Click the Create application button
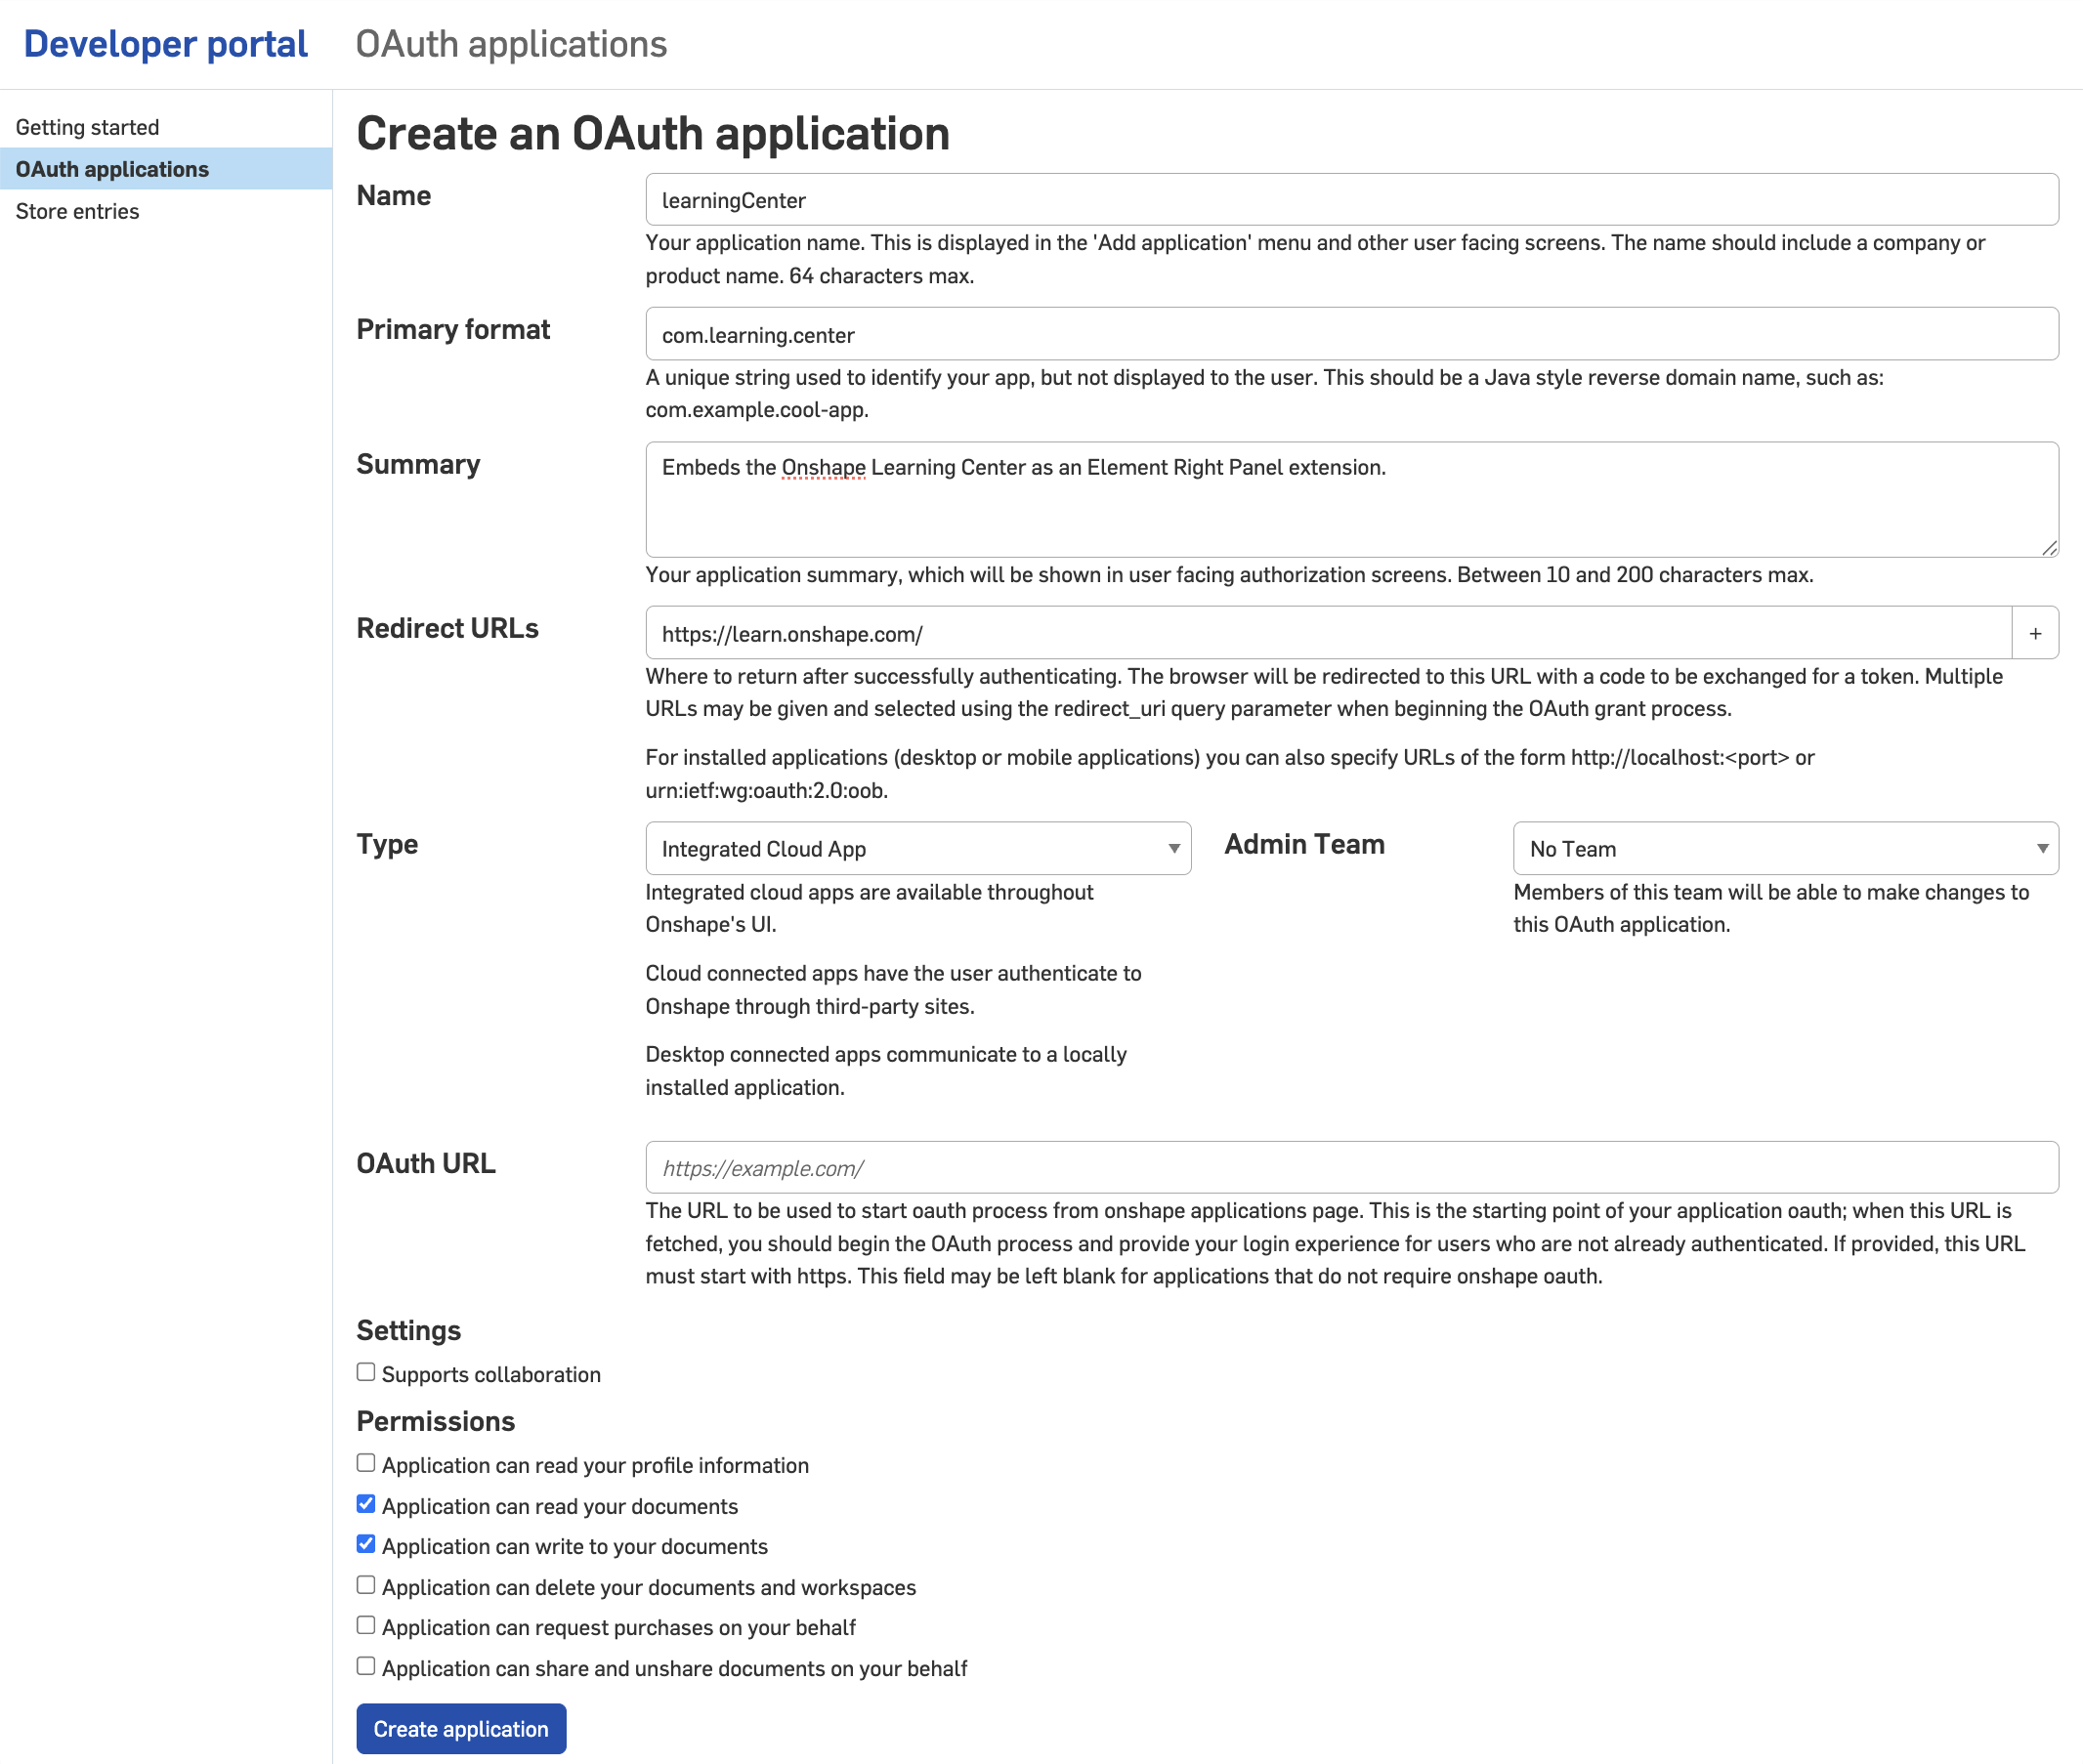This screenshot has width=2083, height=1764. click(460, 1728)
